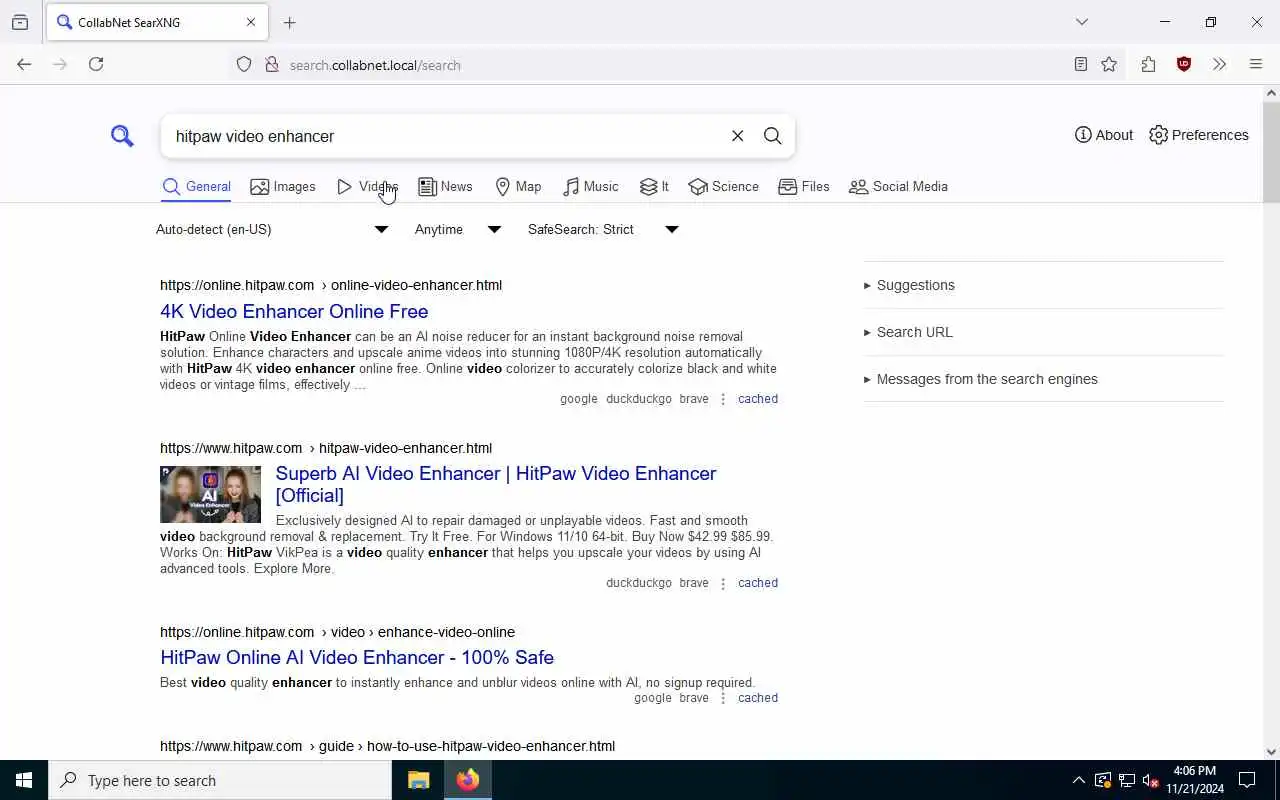Open cached link of Superb AI result
Viewport: 1280px width, 800px height.
click(x=758, y=583)
